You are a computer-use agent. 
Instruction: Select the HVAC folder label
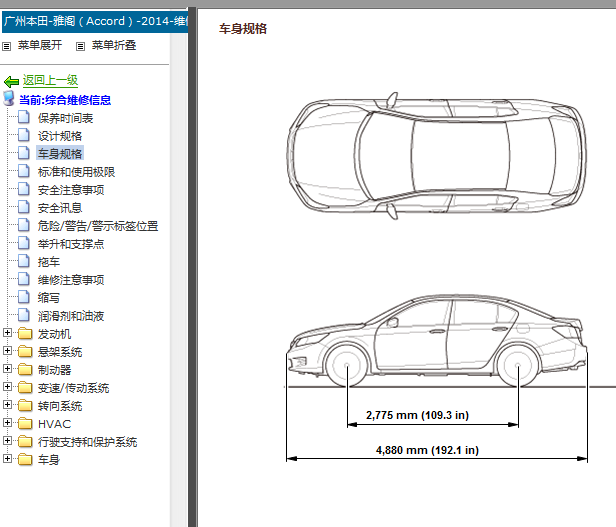pos(54,424)
